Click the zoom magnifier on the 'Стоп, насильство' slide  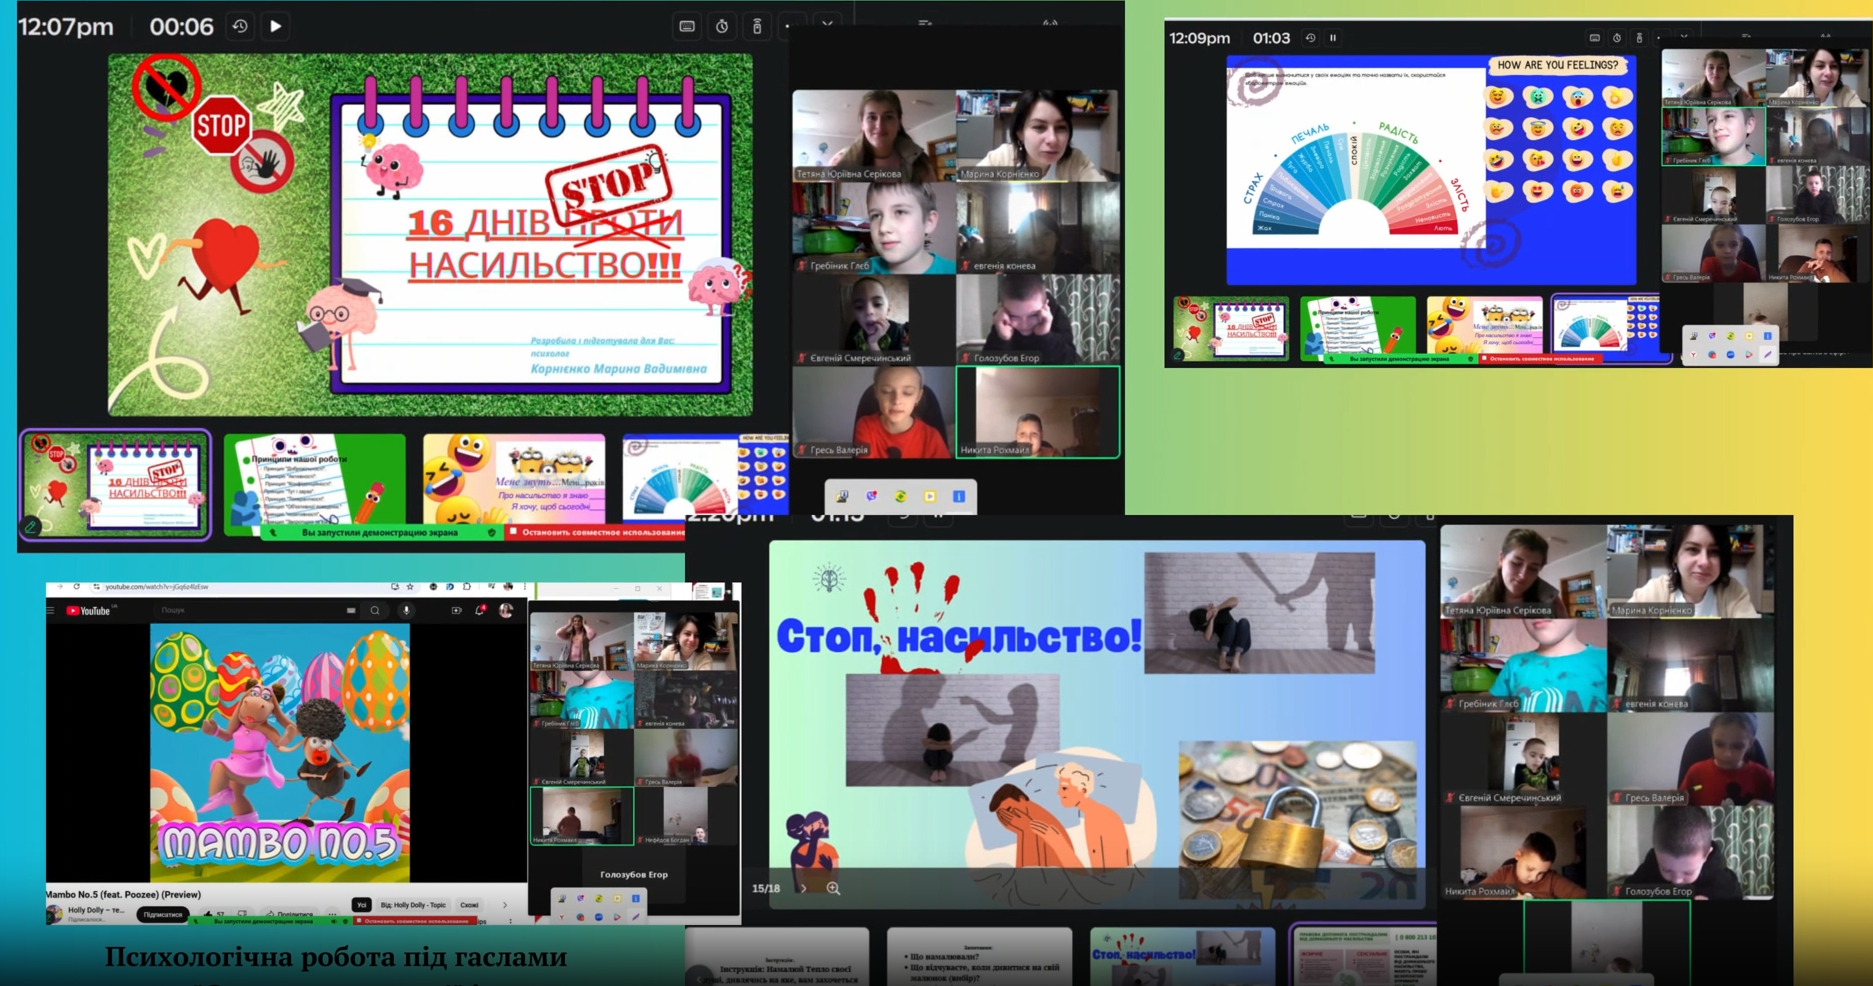833,888
